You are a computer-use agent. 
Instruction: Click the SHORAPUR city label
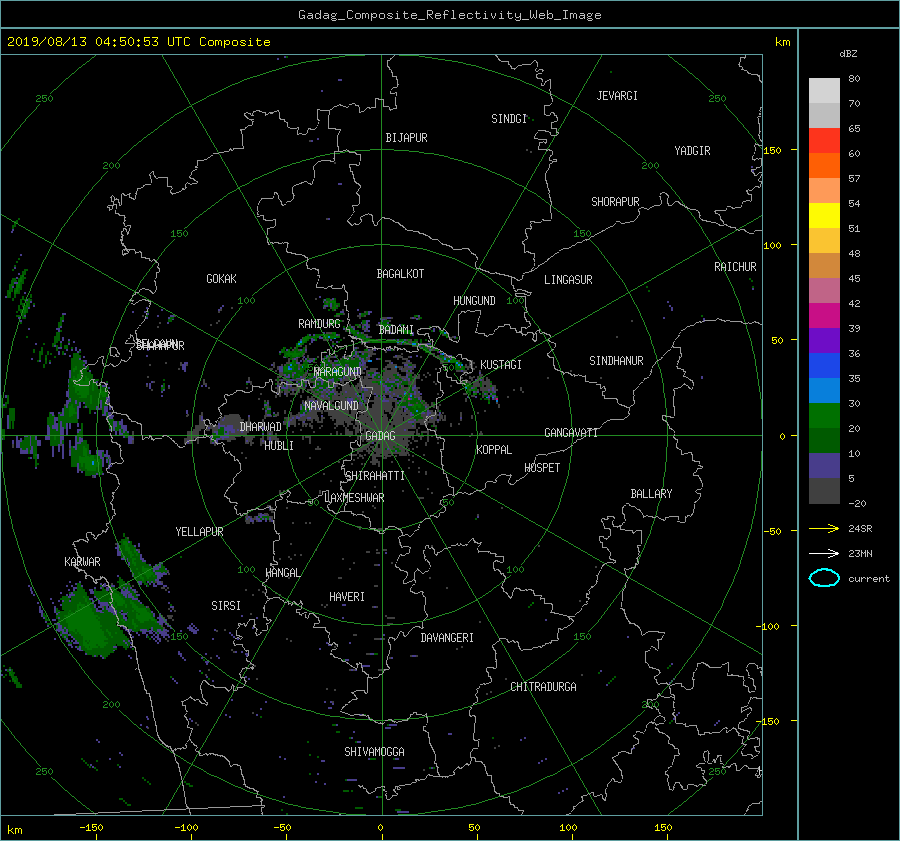pyautogui.click(x=615, y=202)
